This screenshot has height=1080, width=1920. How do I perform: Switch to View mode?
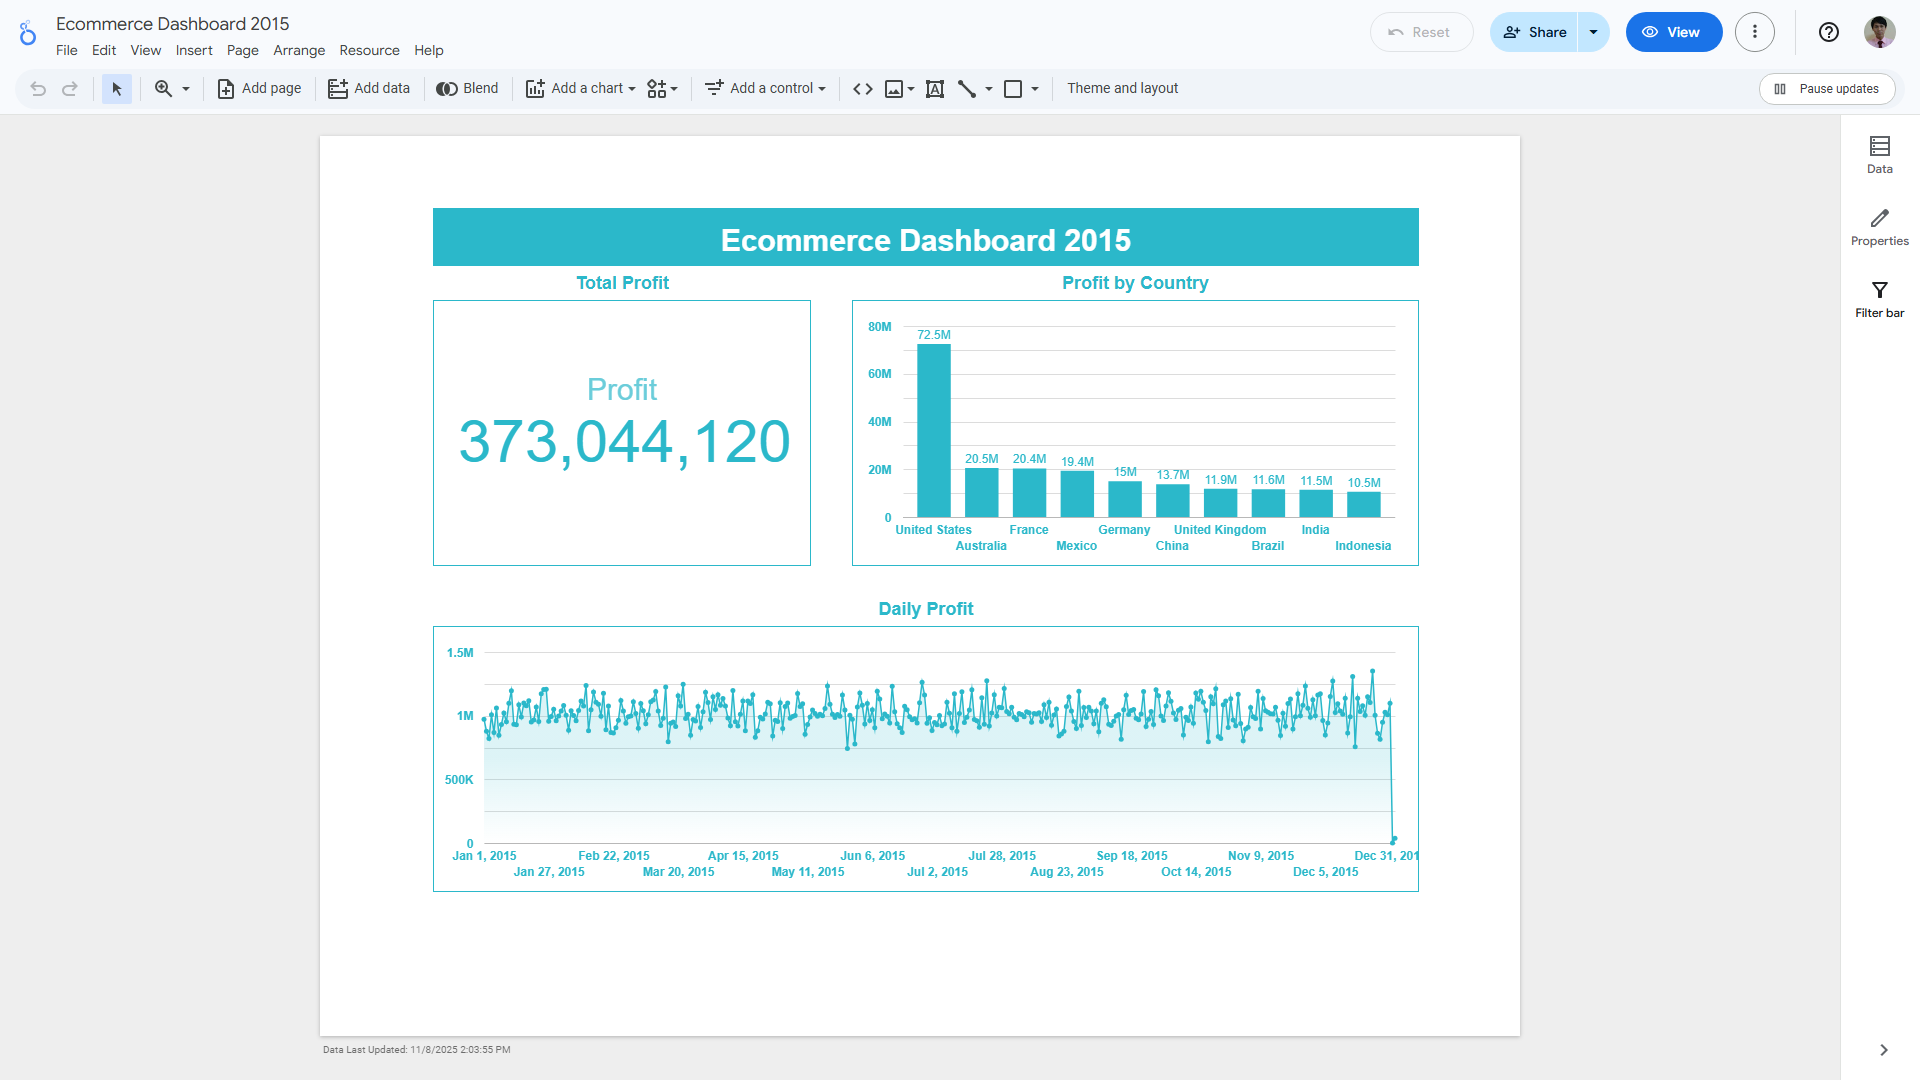pyautogui.click(x=1673, y=32)
